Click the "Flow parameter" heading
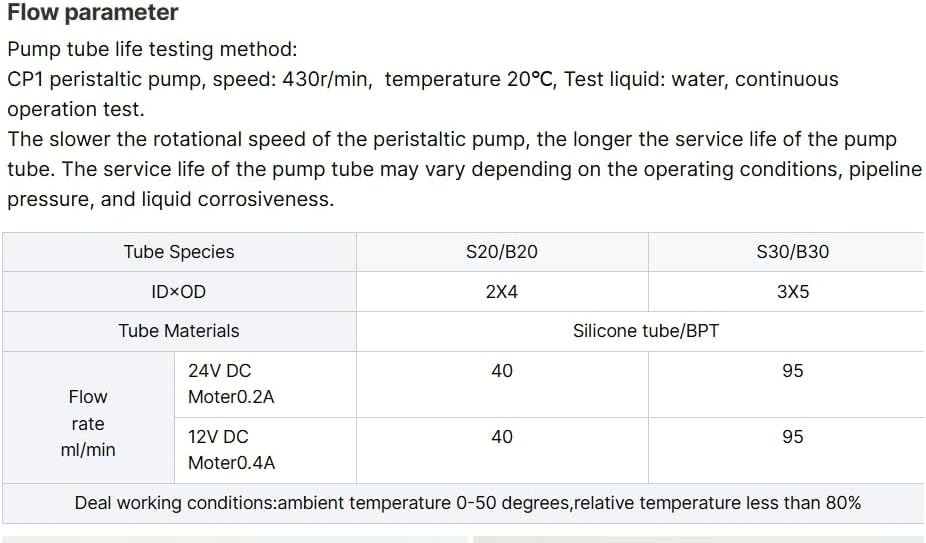The height and width of the screenshot is (543, 926). tap(93, 13)
